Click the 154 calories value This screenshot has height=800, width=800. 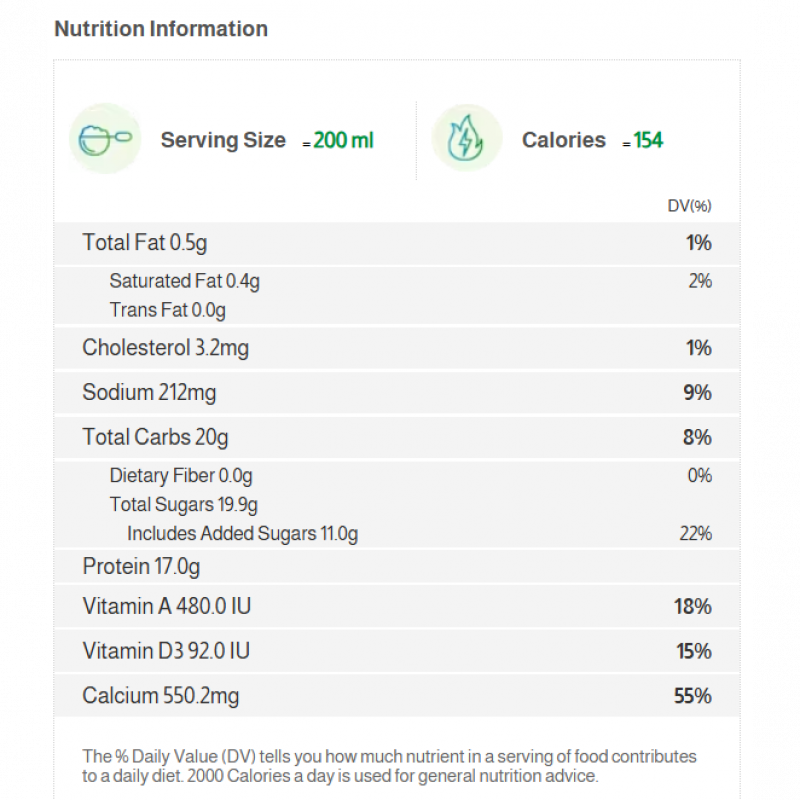[x=648, y=140]
